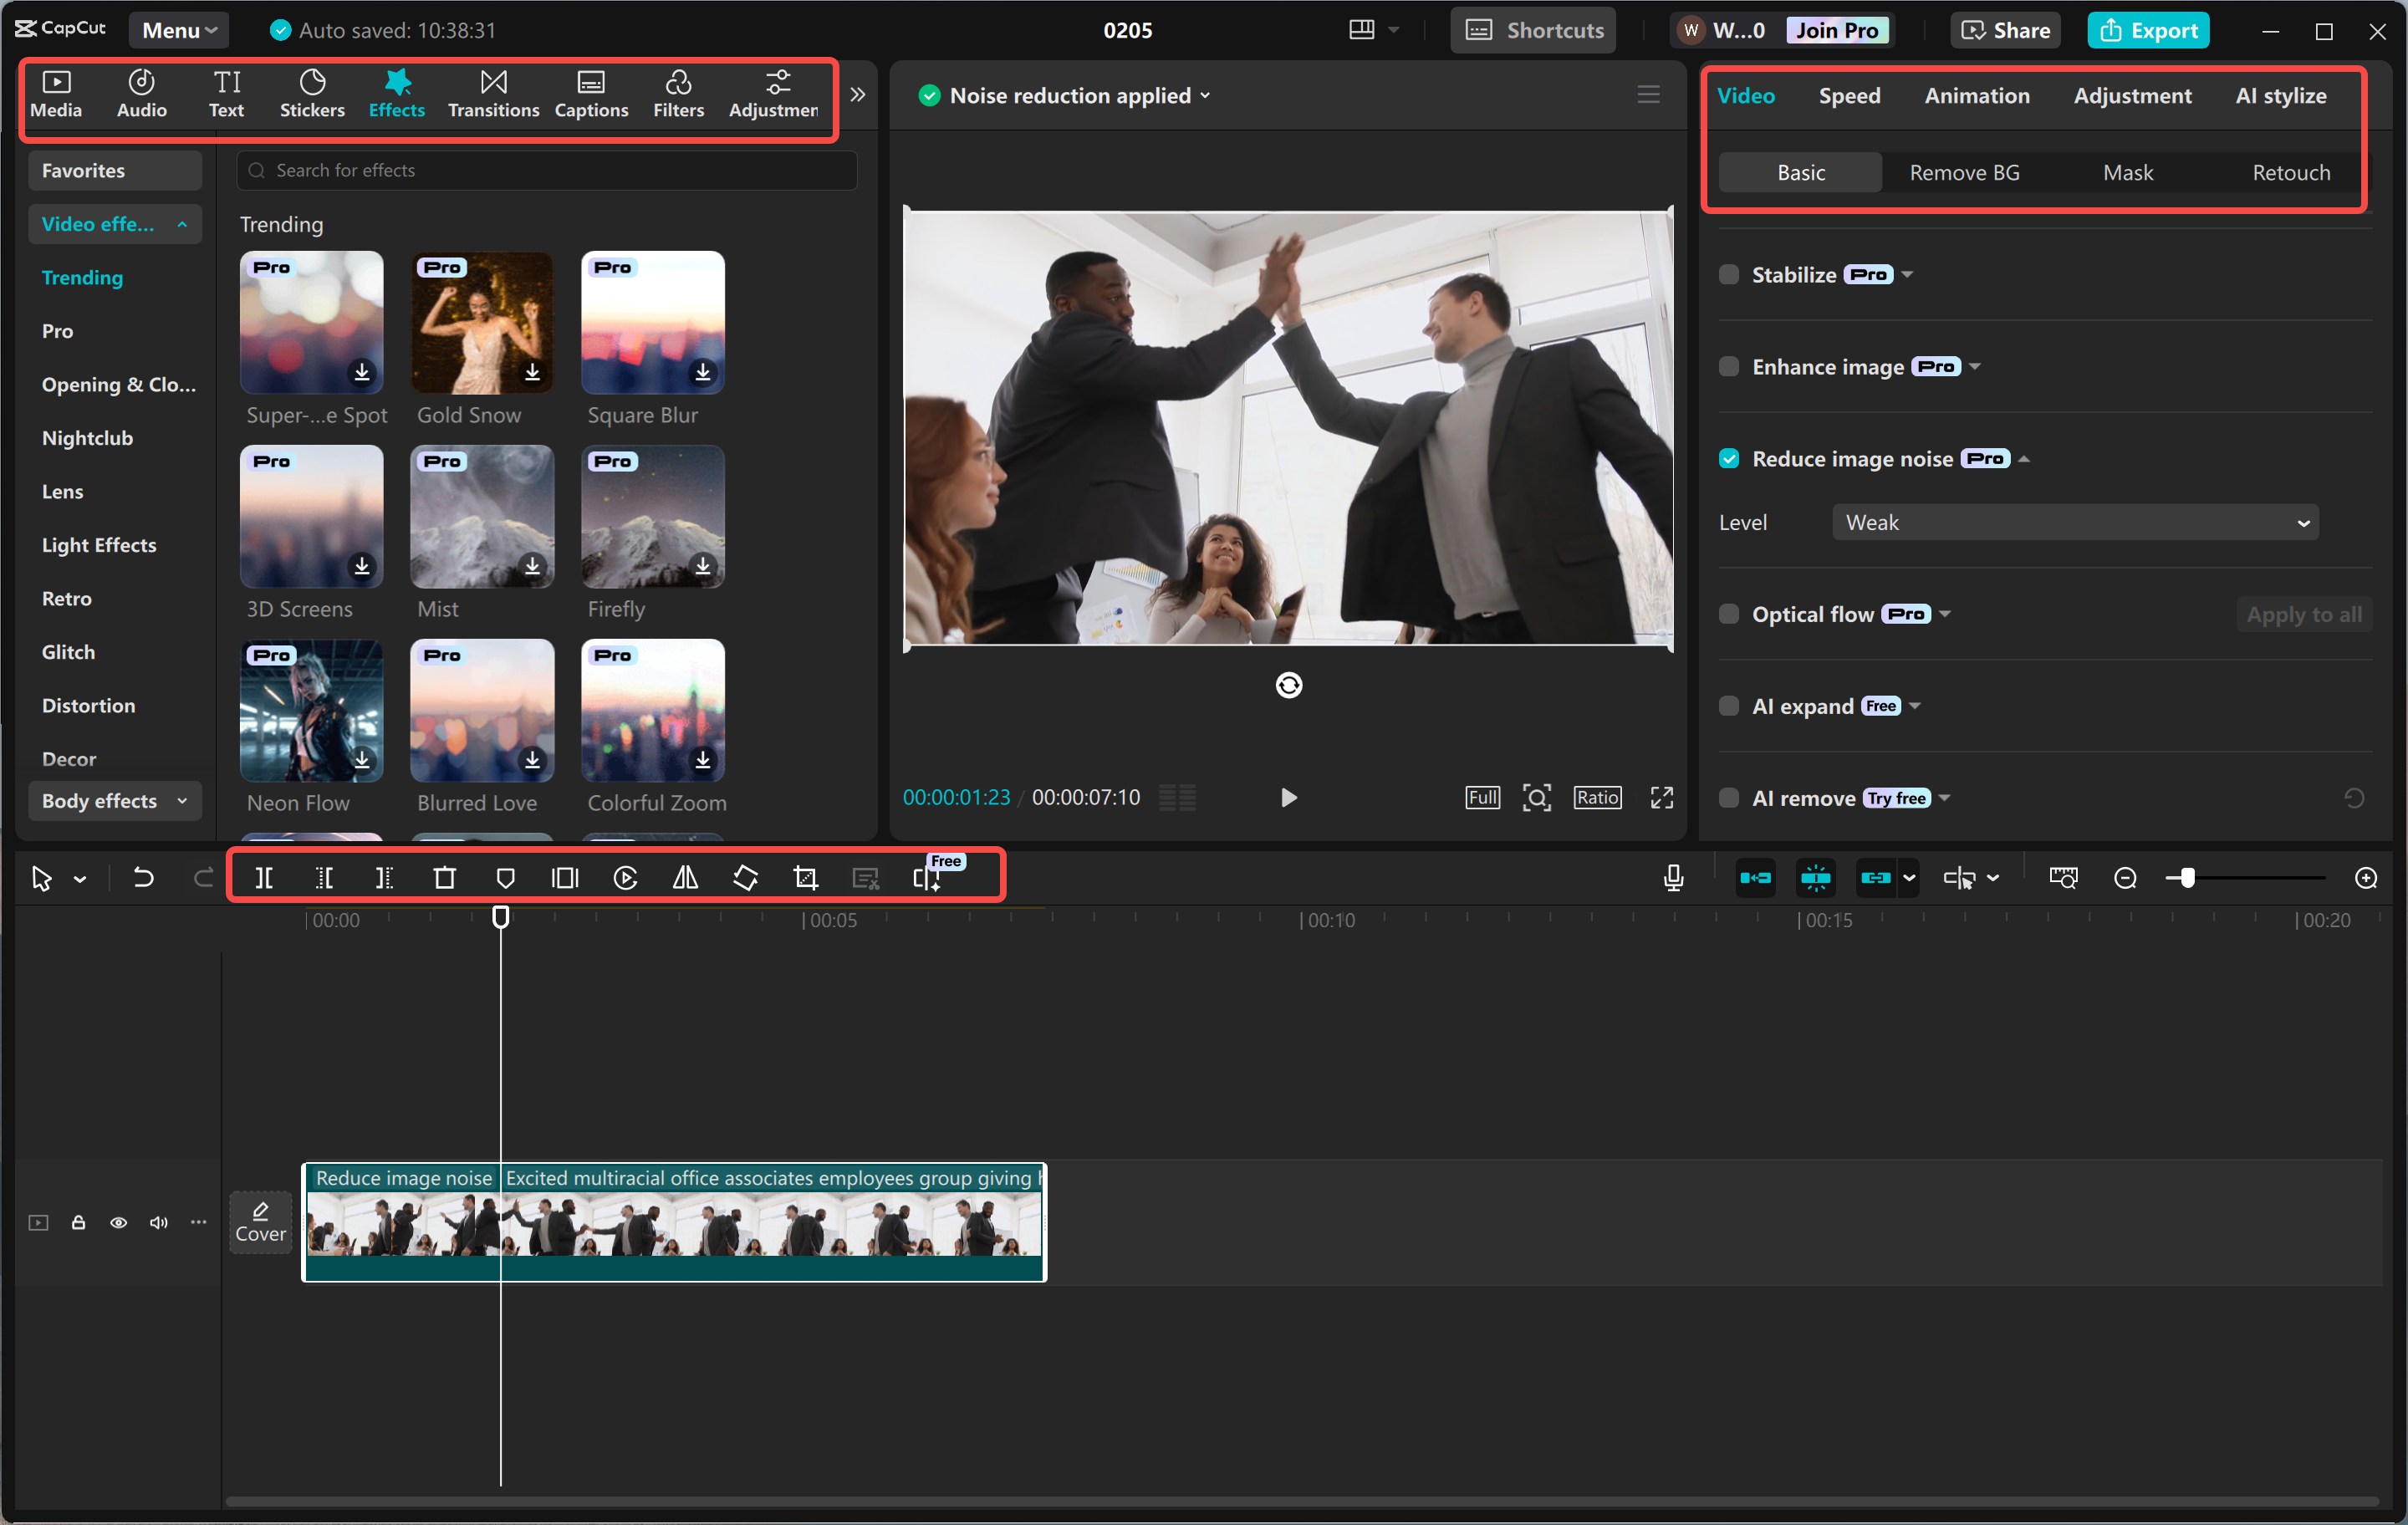
Task: Enable the Stabilize option
Action: click(x=1729, y=274)
